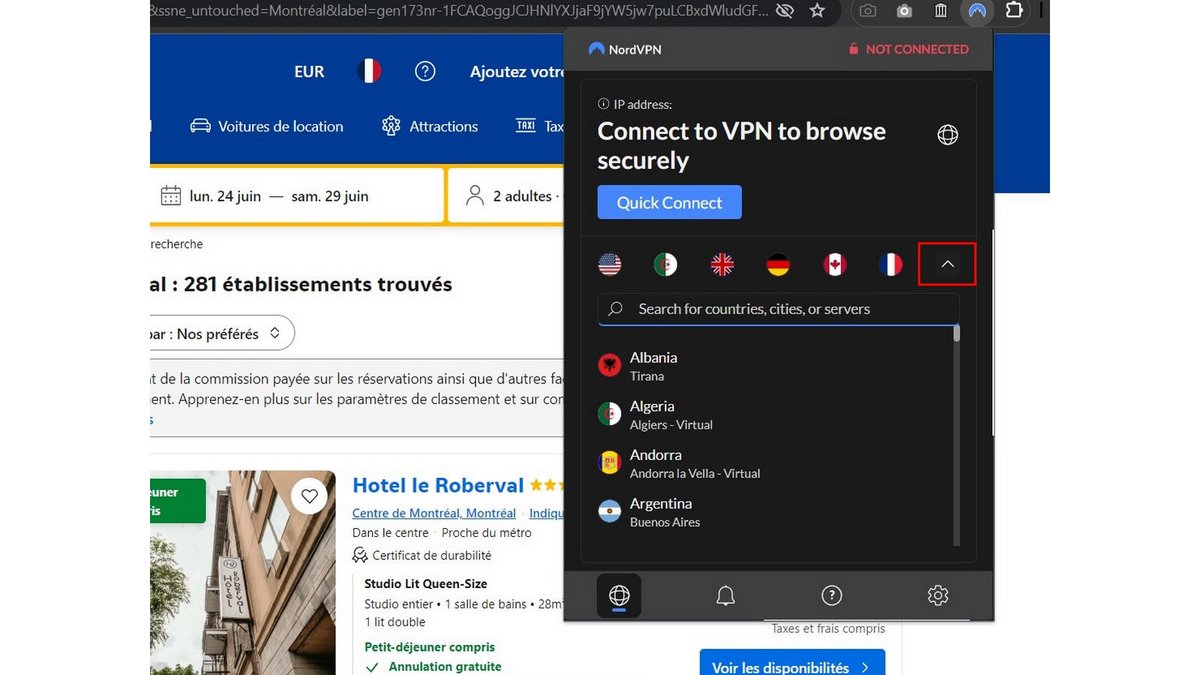The image size is (1200, 675).
Task: Collapse country list with chevron up
Action: tap(948, 264)
